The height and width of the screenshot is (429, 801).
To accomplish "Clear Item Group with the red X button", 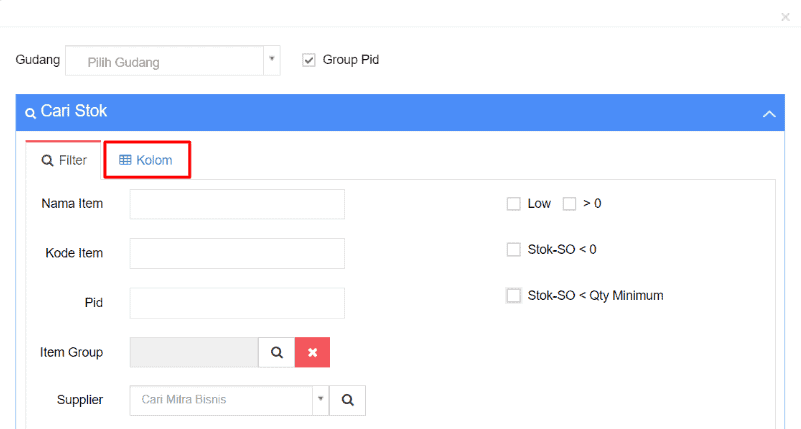I will point(312,352).
